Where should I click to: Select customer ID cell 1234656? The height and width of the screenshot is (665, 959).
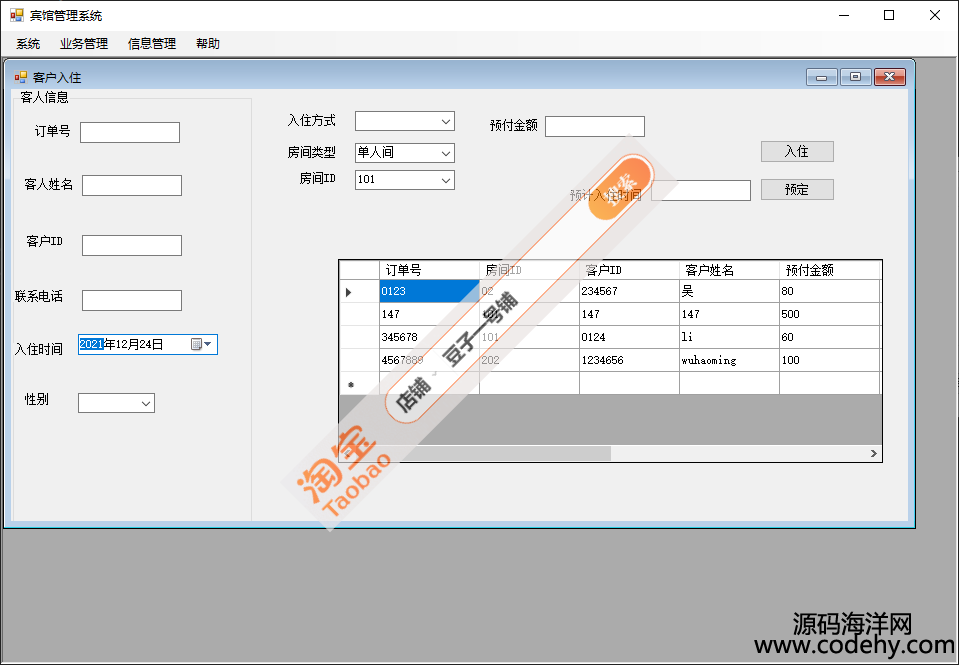tap(629, 360)
